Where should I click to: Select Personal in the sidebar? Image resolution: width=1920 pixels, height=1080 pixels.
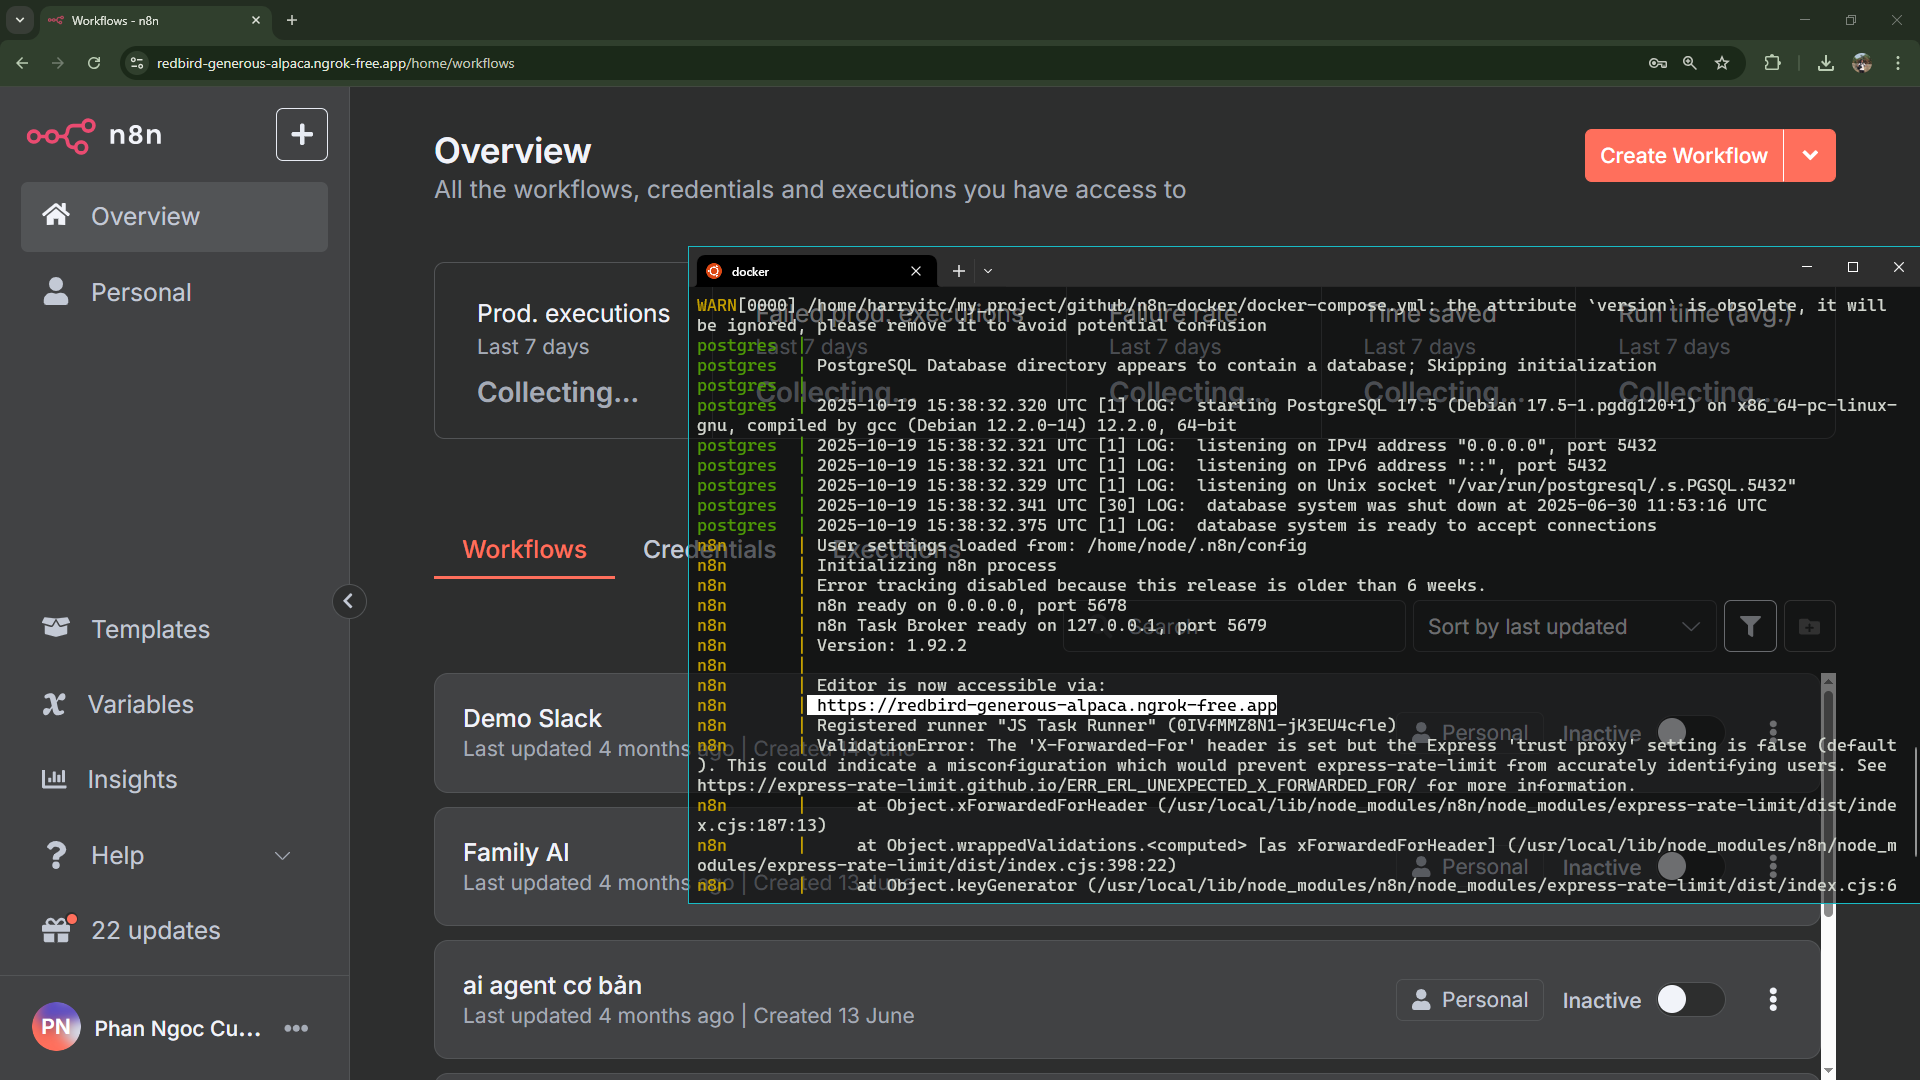click(x=140, y=292)
